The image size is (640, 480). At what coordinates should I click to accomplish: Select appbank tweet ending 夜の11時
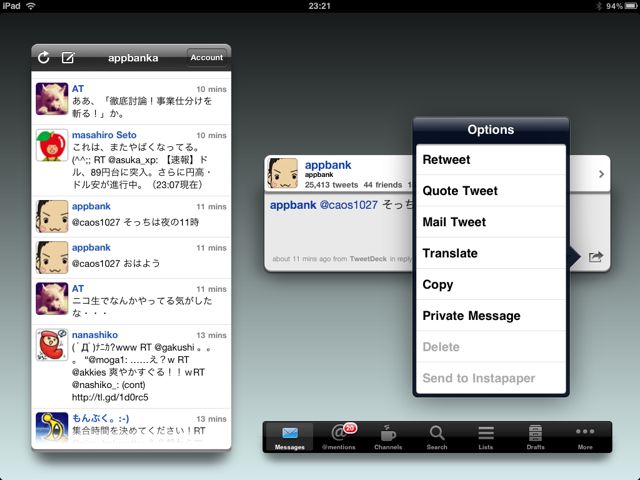coord(131,217)
